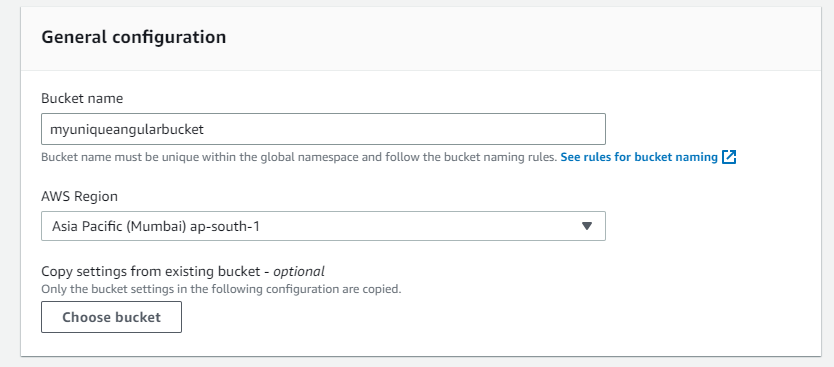Click the word Mumbai in the region dropdown

pos(159,227)
